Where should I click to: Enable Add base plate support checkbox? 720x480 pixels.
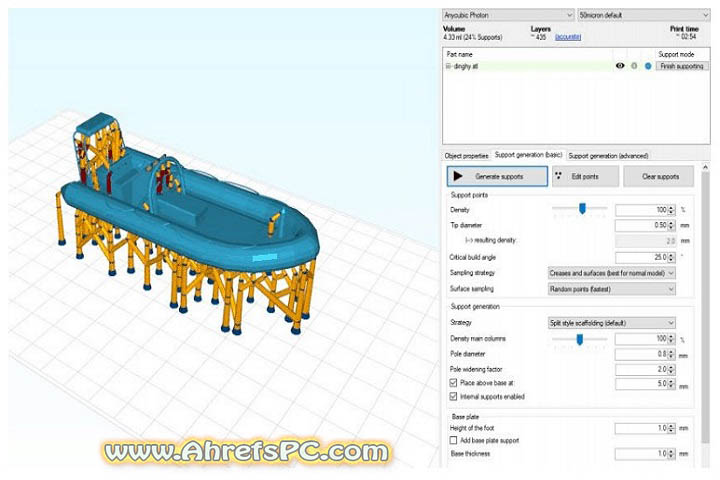point(453,440)
